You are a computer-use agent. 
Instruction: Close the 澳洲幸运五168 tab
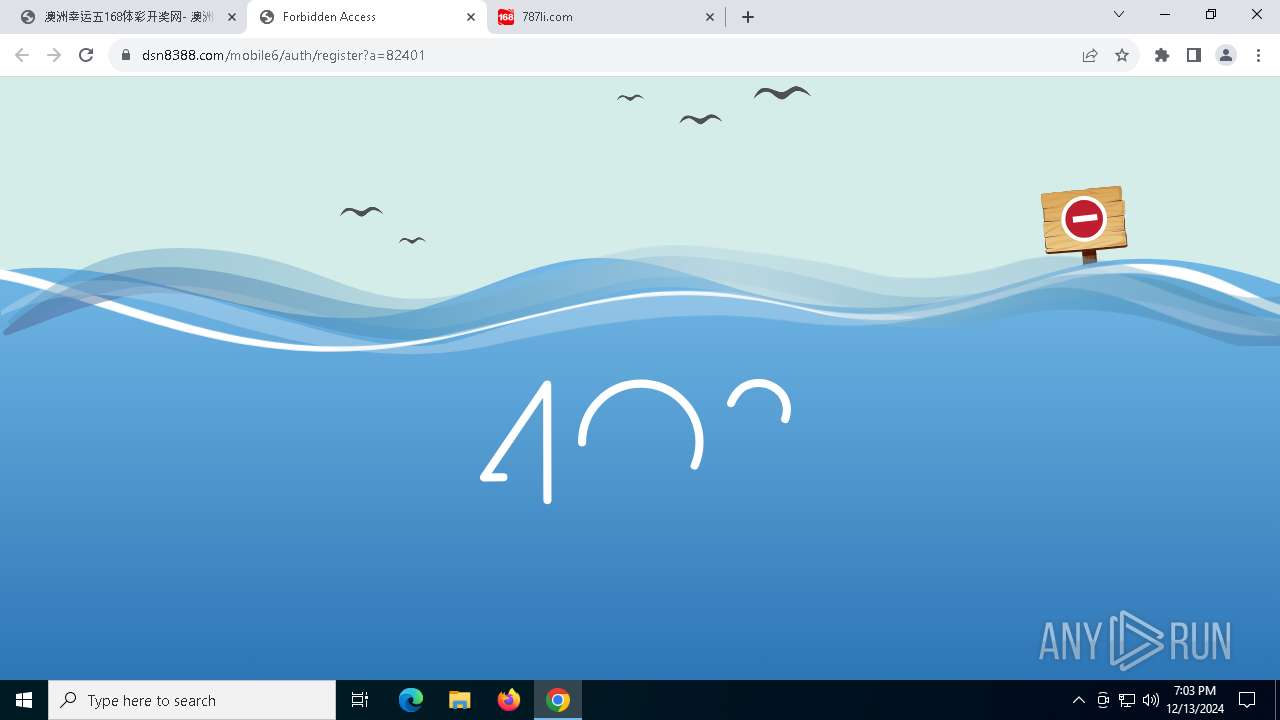click(232, 17)
